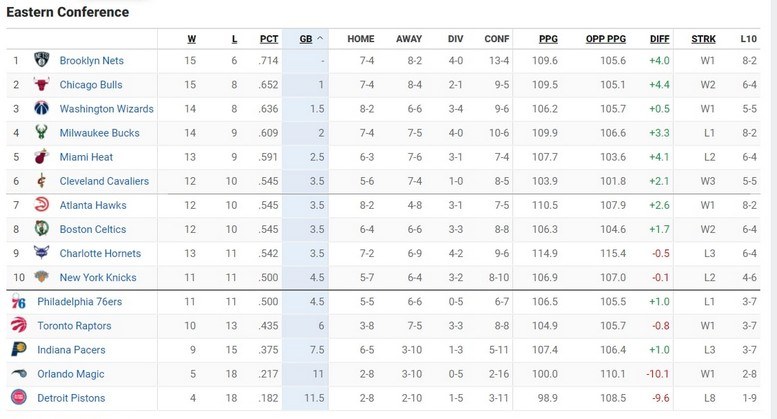Image resolution: width=777 pixels, height=419 pixels.
Task: Open the New York Knicks link
Action: click(x=99, y=277)
